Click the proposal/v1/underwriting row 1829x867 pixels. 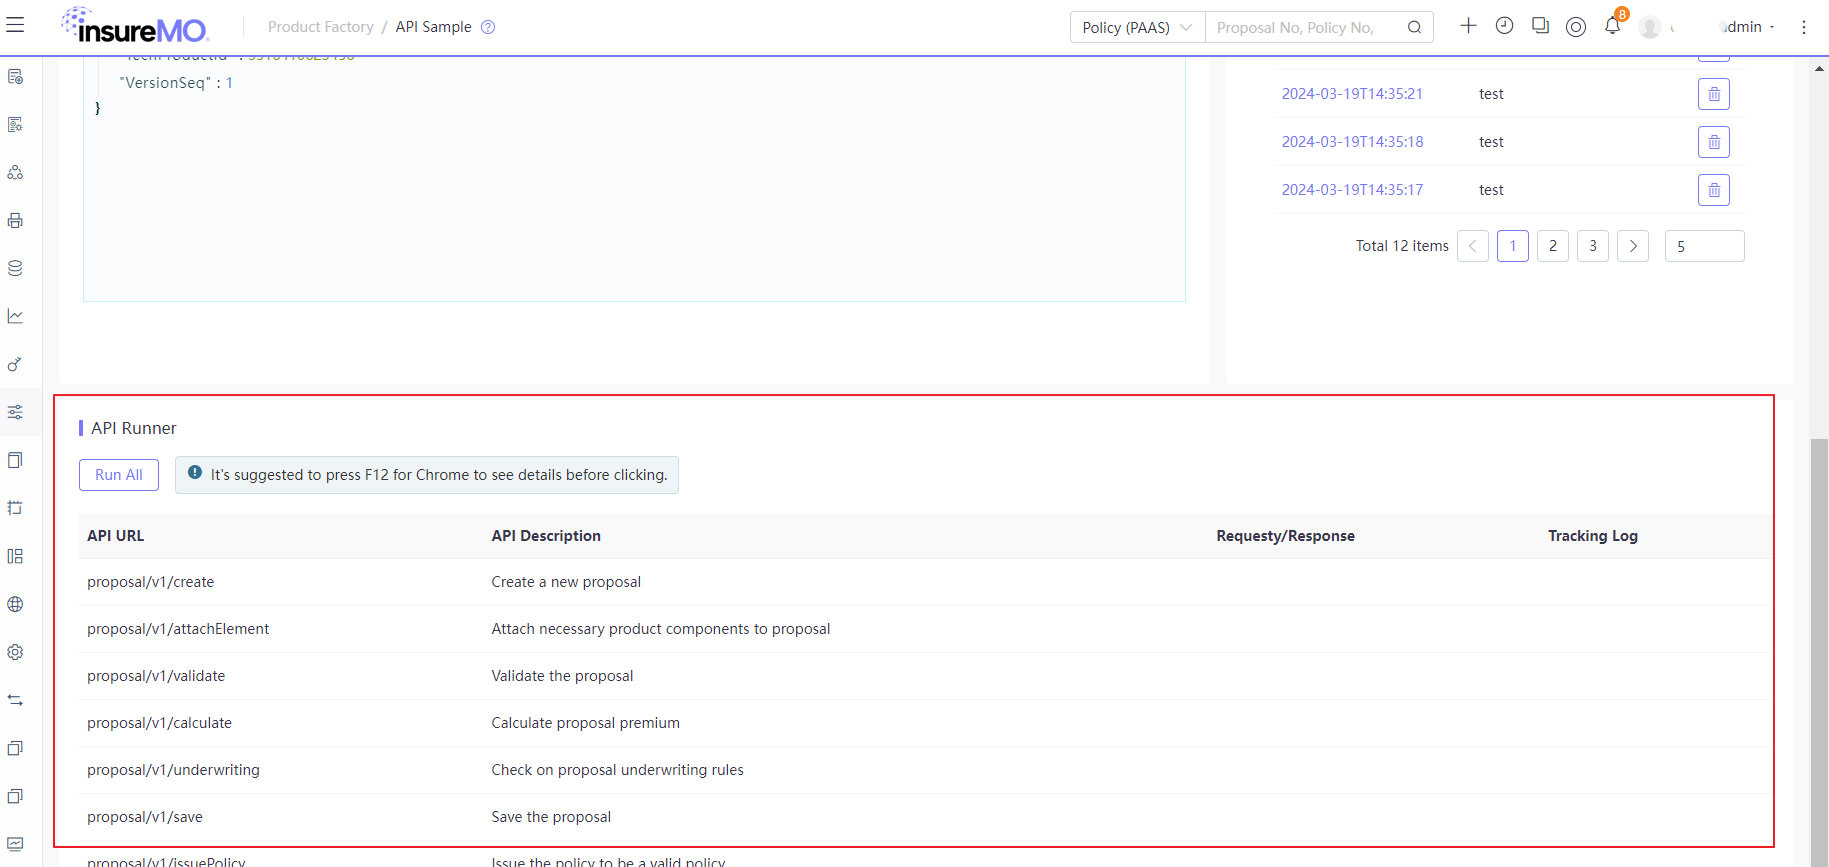[x=925, y=770]
